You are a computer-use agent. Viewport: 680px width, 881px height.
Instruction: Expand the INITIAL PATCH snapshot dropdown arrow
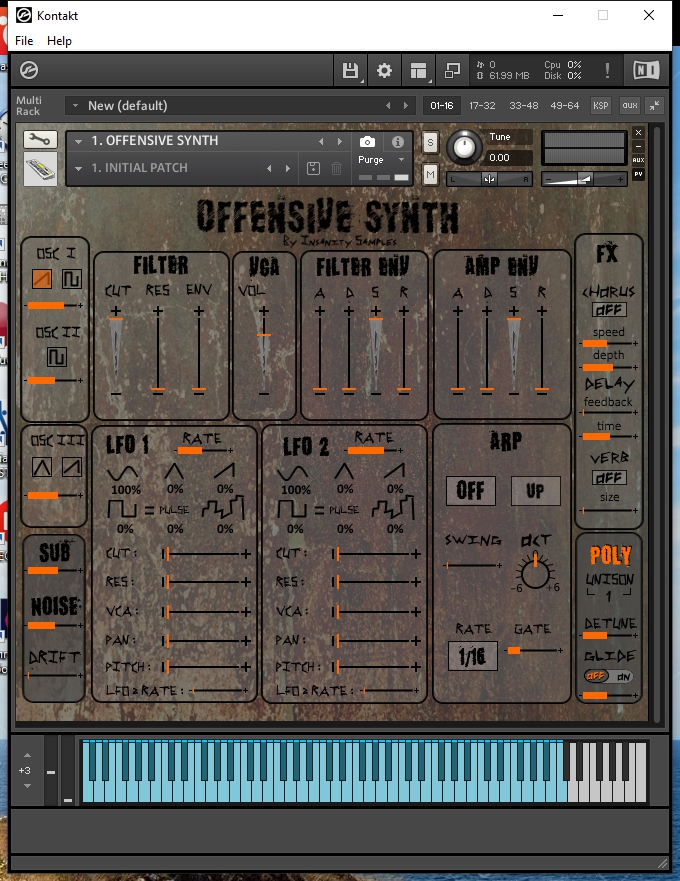[79, 168]
